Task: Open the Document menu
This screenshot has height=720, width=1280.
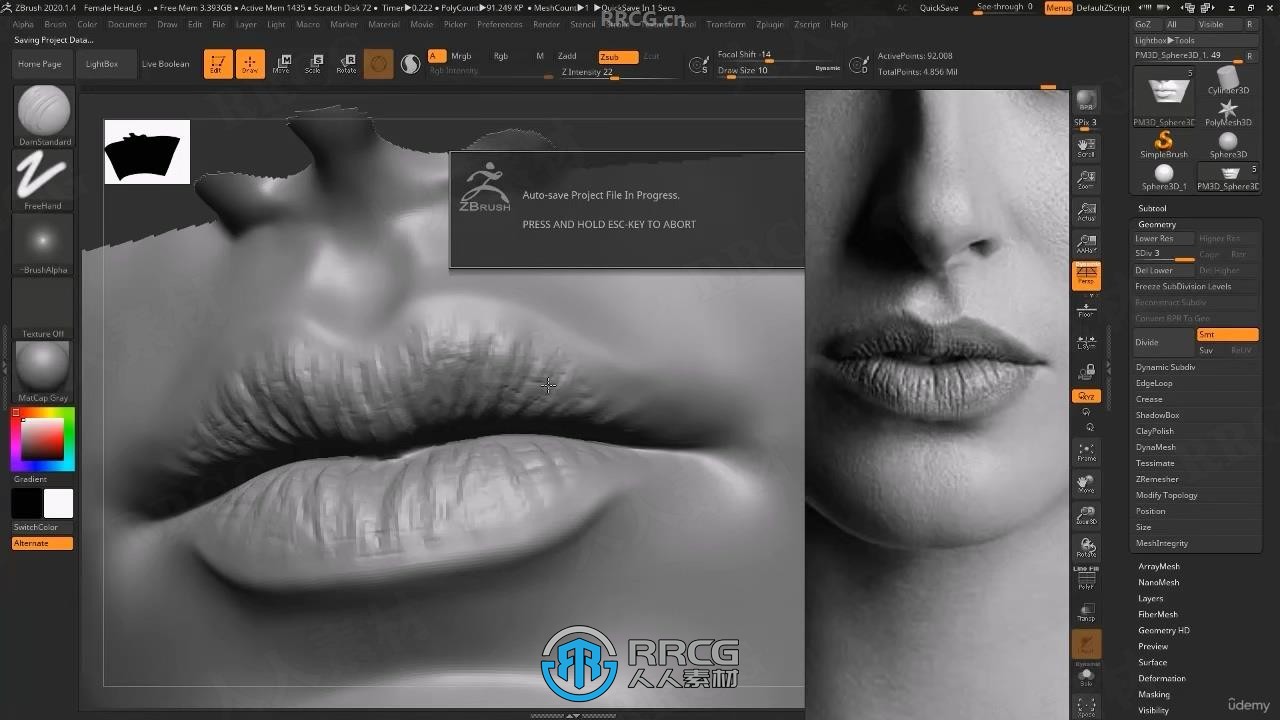Action: click(127, 24)
